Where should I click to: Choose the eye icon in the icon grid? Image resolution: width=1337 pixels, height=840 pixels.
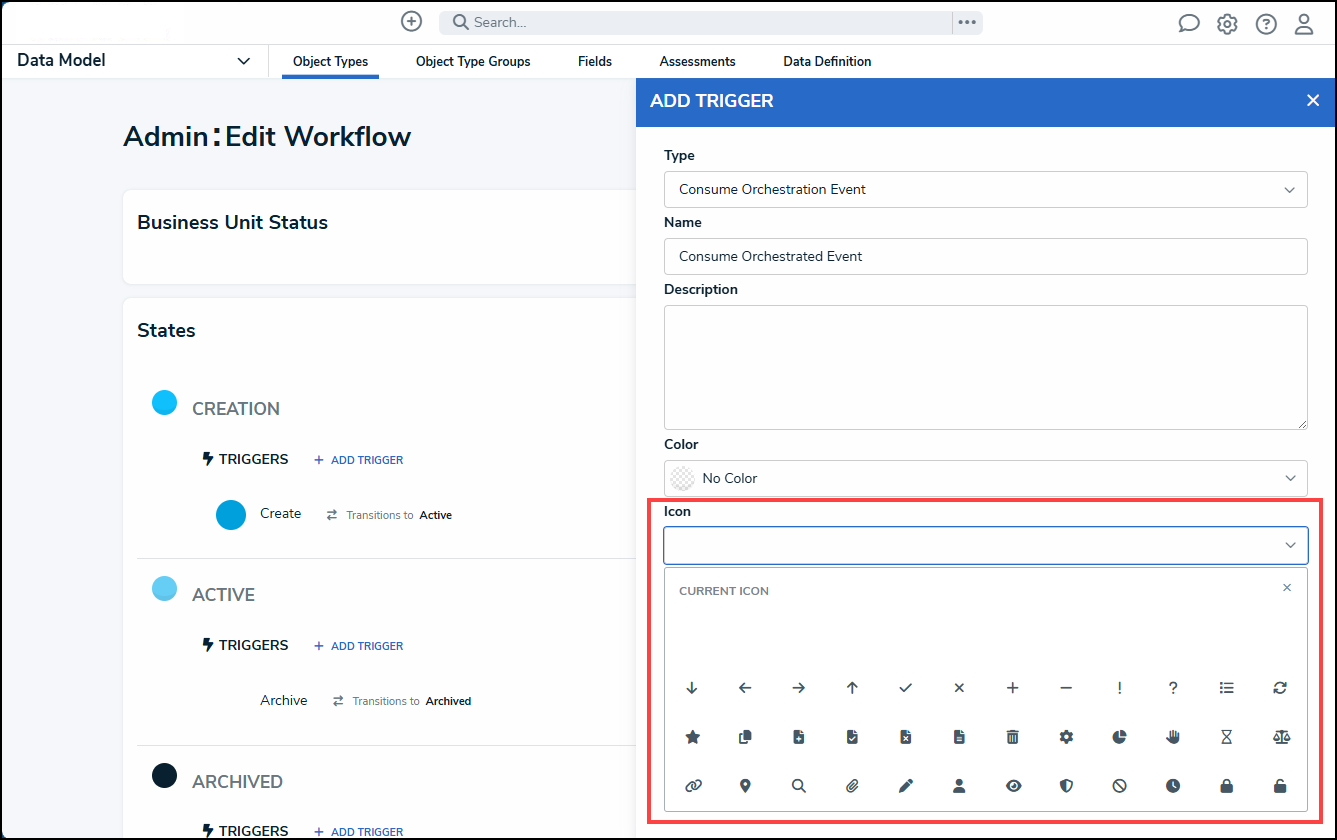point(1013,786)
